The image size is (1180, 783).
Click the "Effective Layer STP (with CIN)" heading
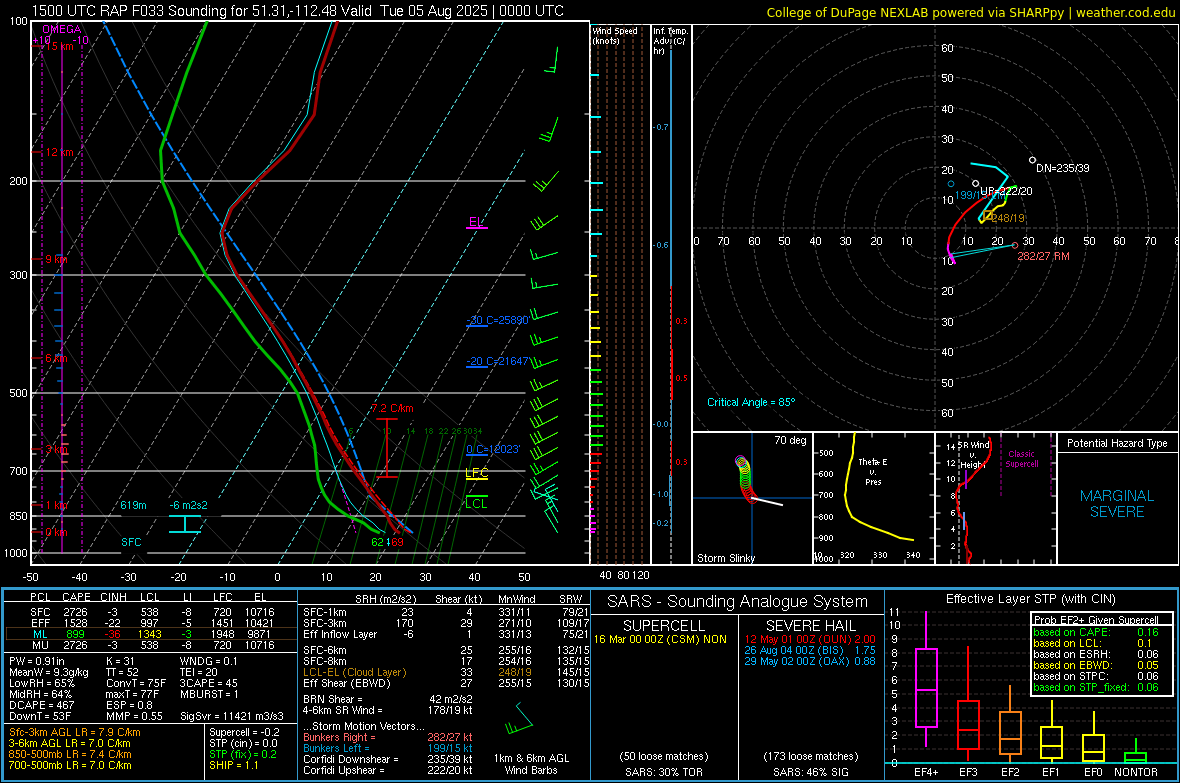click(x=1030, y=599)
